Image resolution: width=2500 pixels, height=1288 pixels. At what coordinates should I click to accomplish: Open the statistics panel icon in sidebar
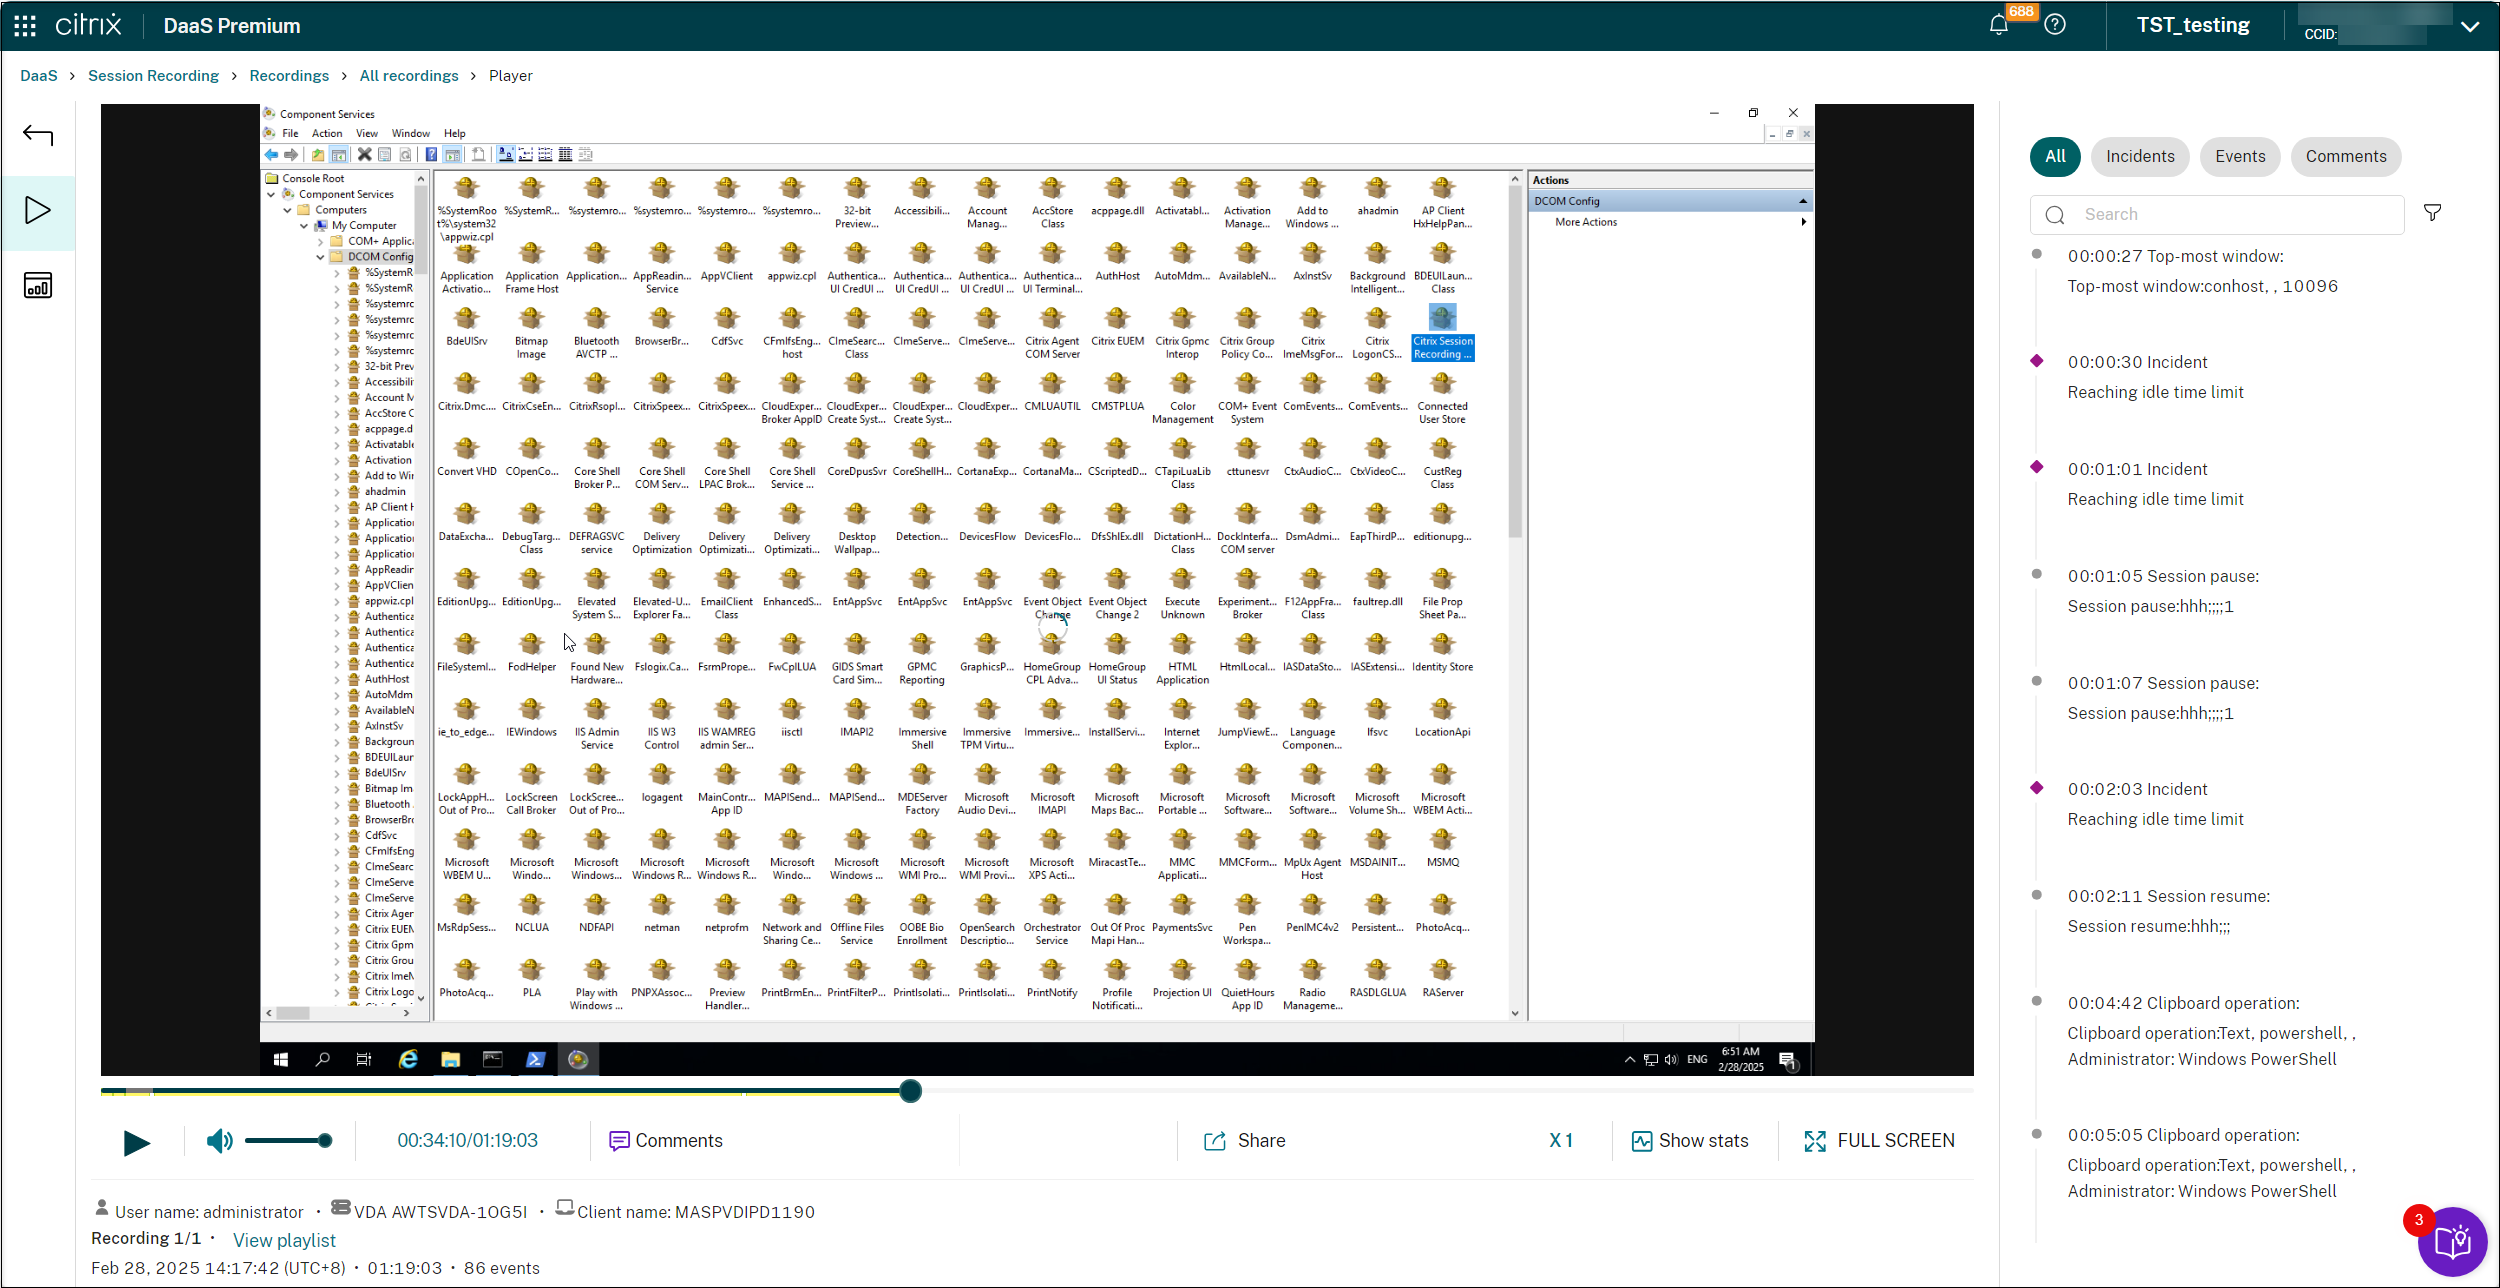tap(38, 286)
